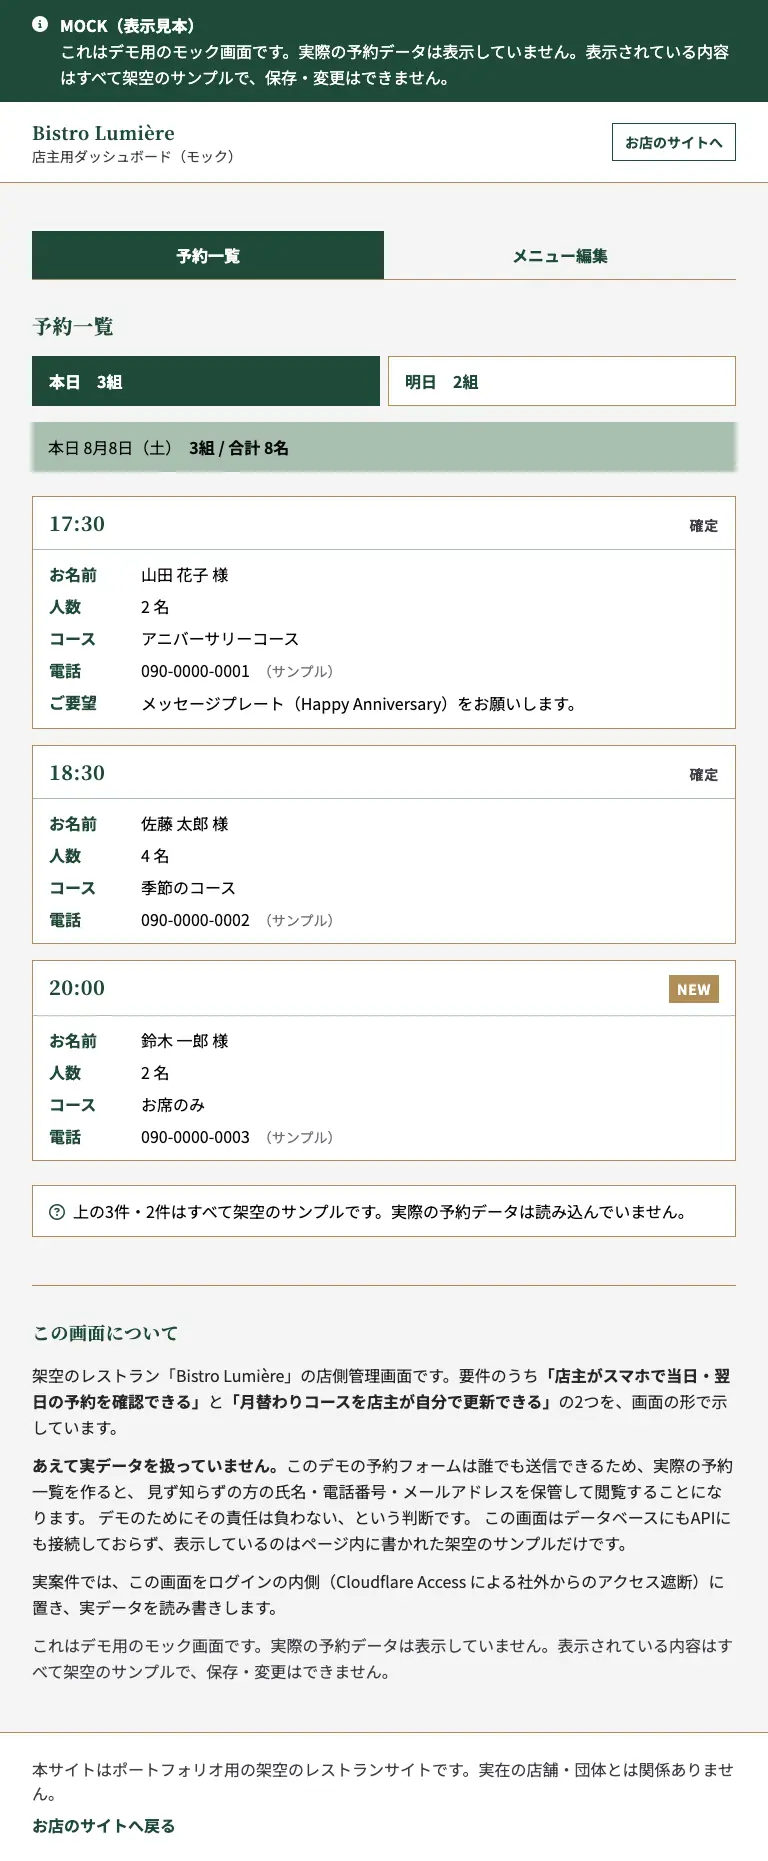Image resolution: width=768 pixels, height=1861 pixels.
Task: Click the info icon in MOCK banner
Action: (x=40, y=24)
